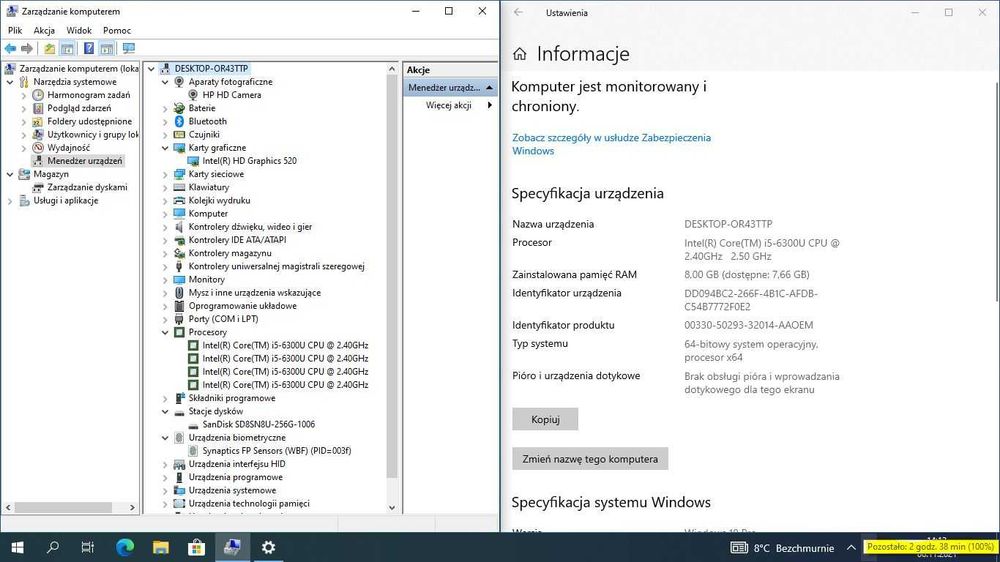This screenshot has height=562, width=1000.
Task: Select SanDisk SD8SN8U-256G-1006 drive
Action: click(x=258, y=424)
